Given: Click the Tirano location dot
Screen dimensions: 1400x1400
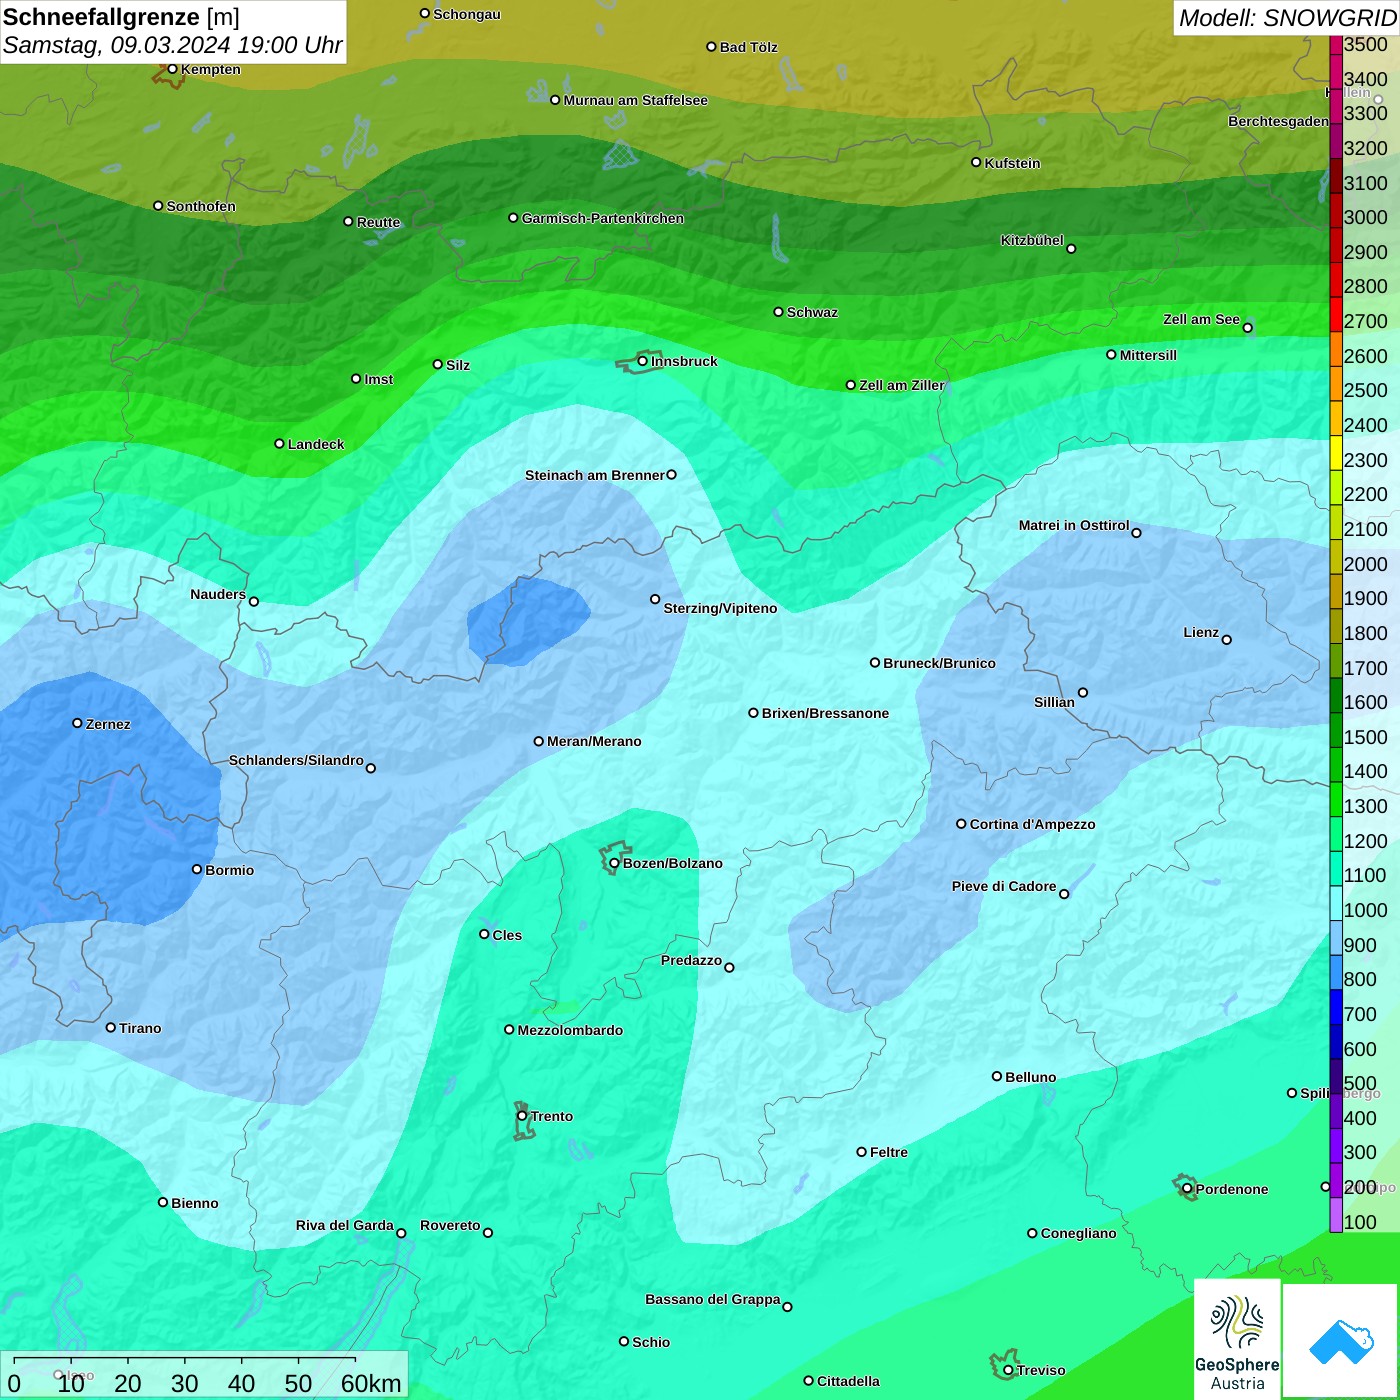Looking at the screenshot, I should (111, 1027).
